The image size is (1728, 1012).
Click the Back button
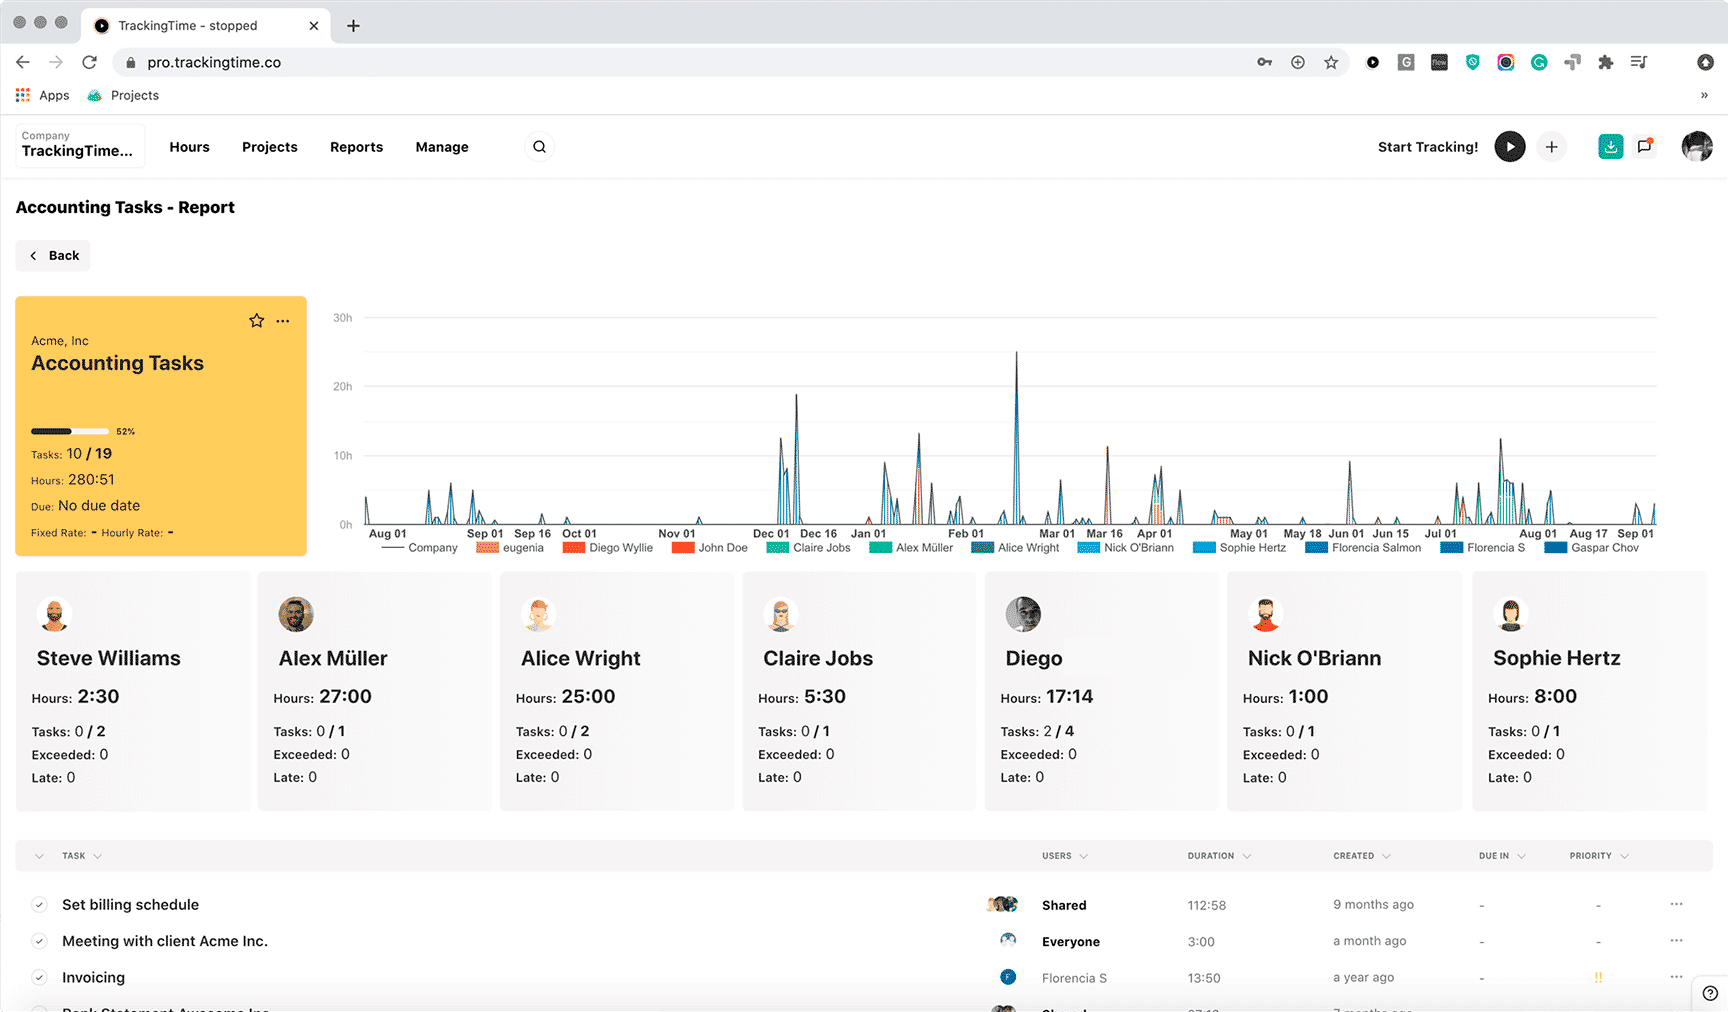(x=53, y=256)
